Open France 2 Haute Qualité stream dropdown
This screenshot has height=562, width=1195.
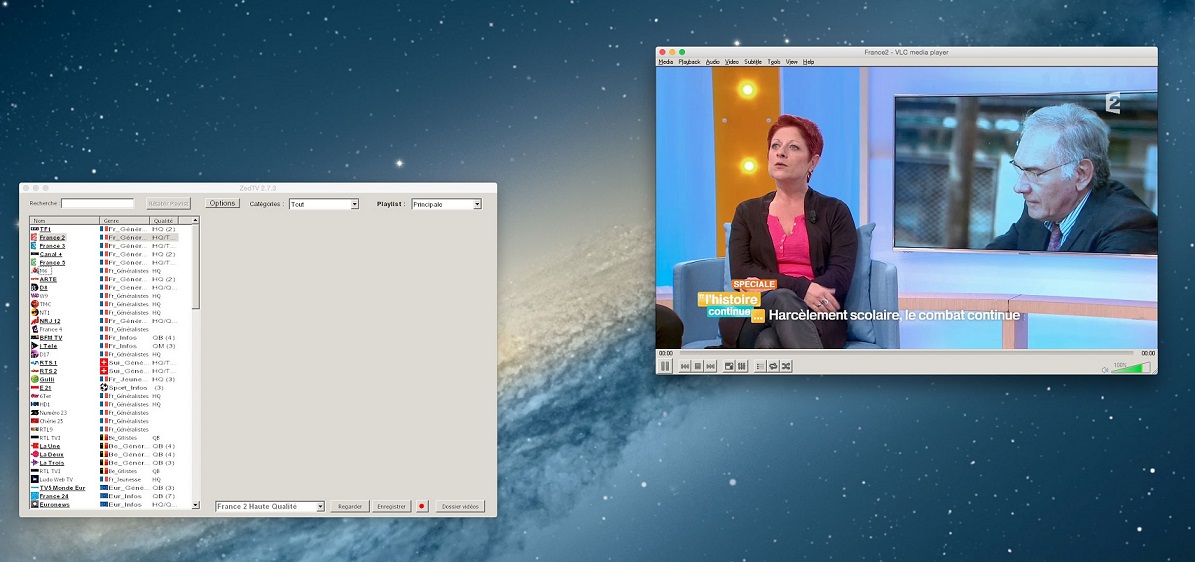270,507
